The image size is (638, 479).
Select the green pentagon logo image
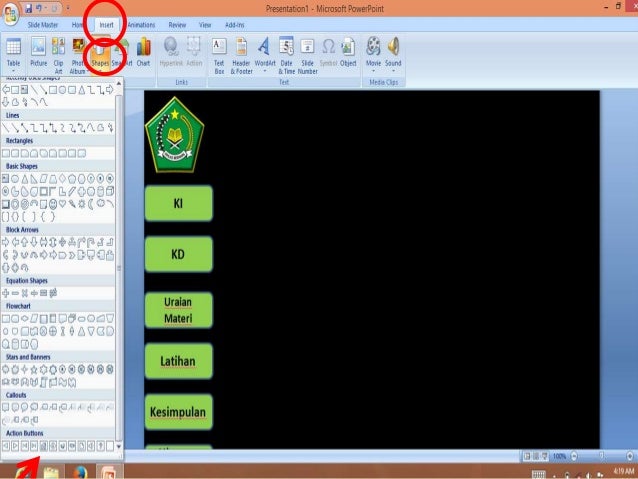tap(175, 135)
